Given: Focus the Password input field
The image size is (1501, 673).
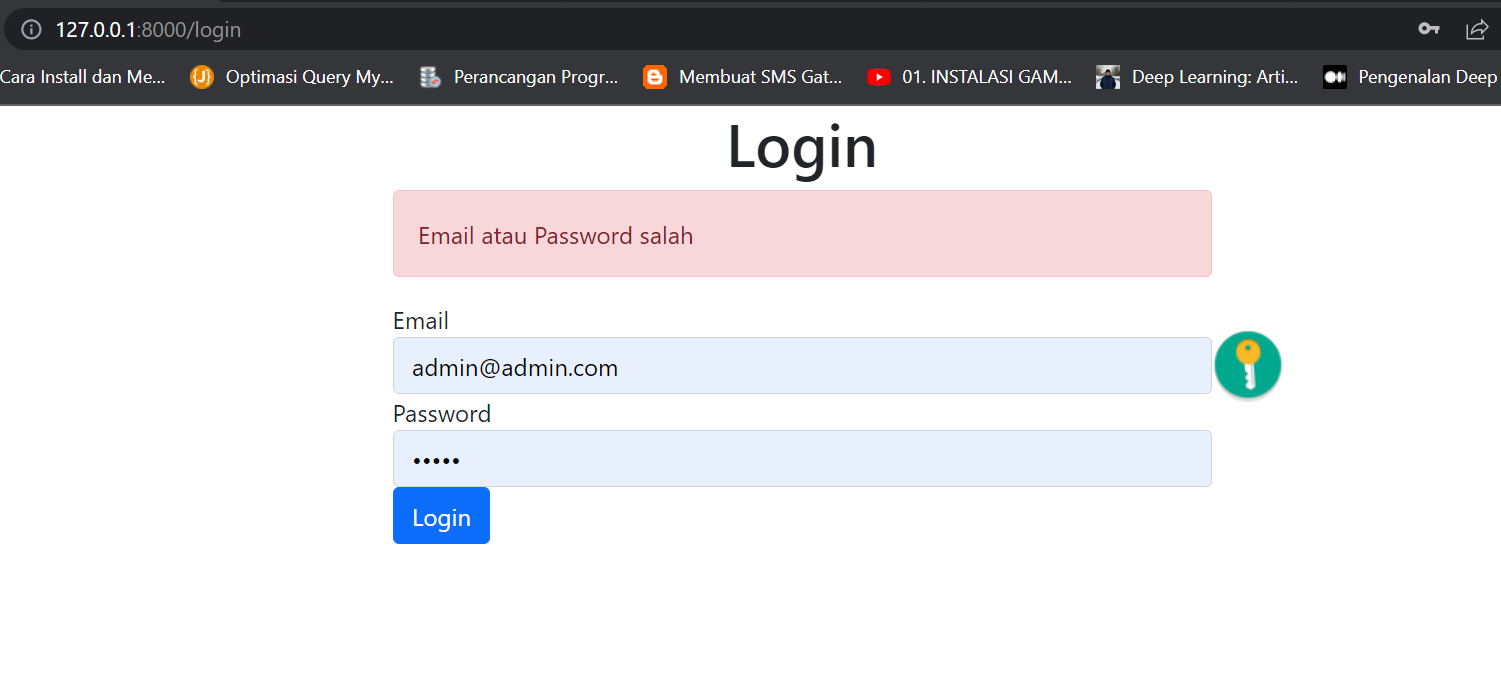Looking at the screenshot, I should click(801, 459).
